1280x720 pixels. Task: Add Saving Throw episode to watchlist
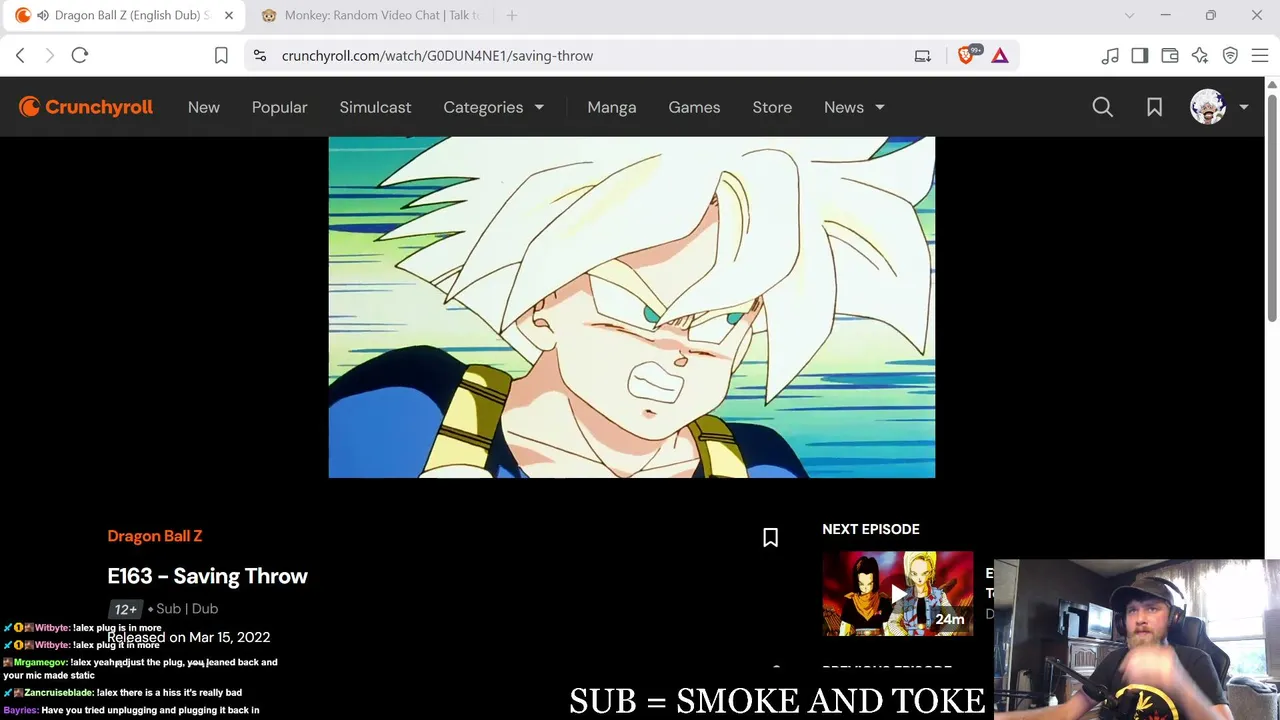click(770, 538)
